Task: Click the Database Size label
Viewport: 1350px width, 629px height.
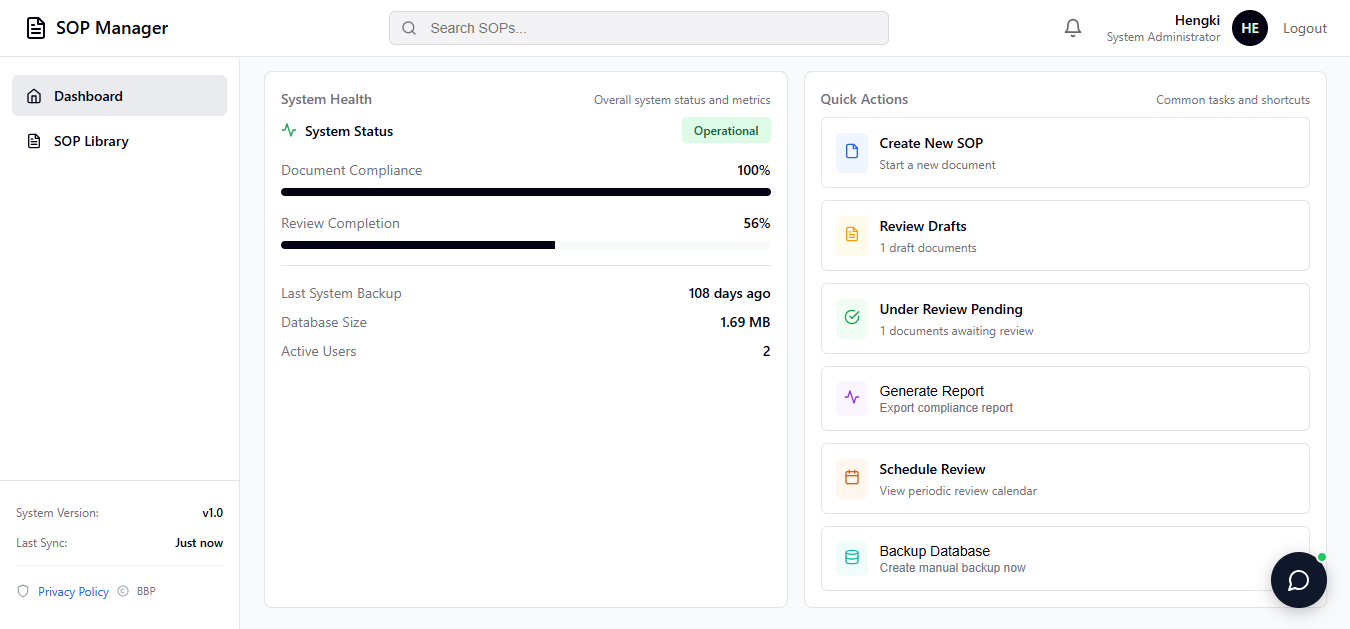Action: coord(324,322)
